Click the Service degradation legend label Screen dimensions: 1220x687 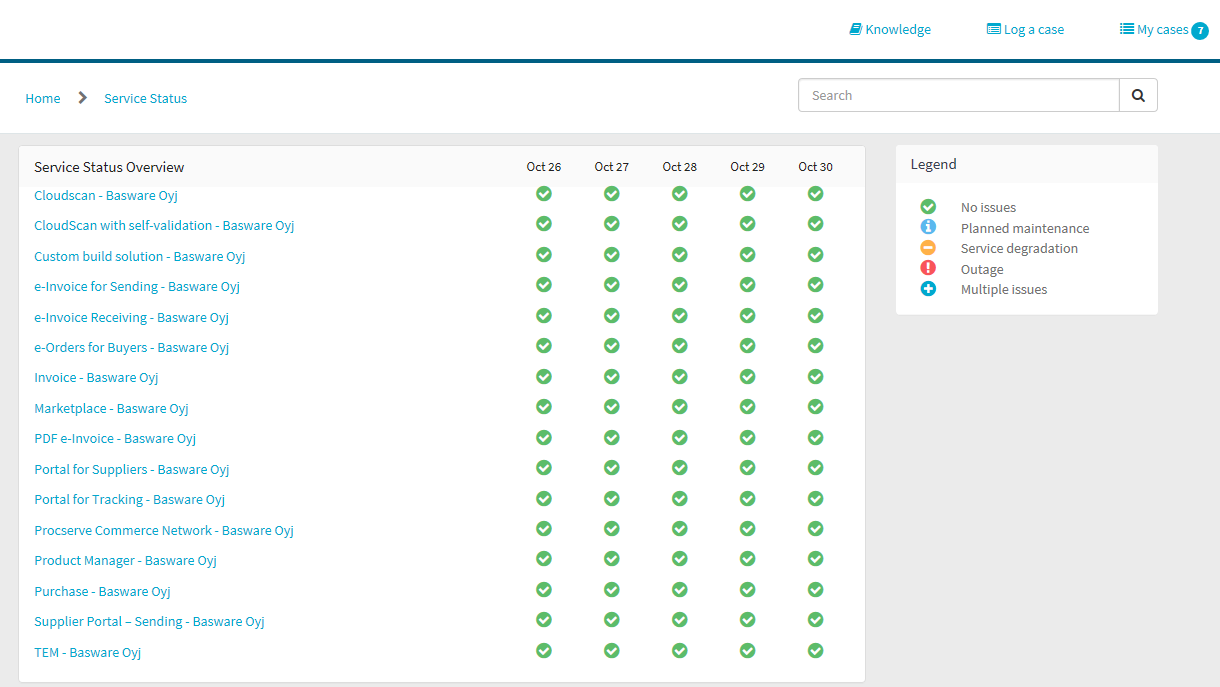pos(1019,249)
